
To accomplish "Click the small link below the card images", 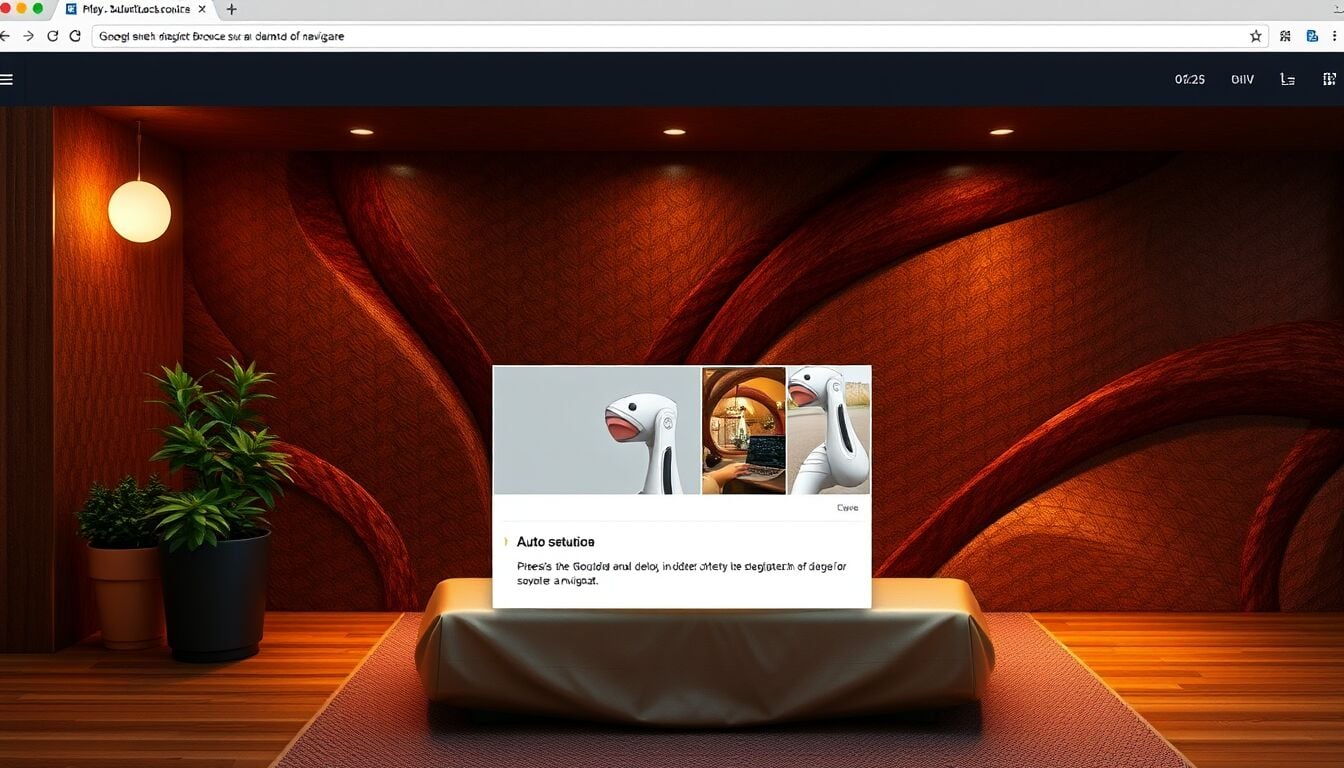I will 847,508.
